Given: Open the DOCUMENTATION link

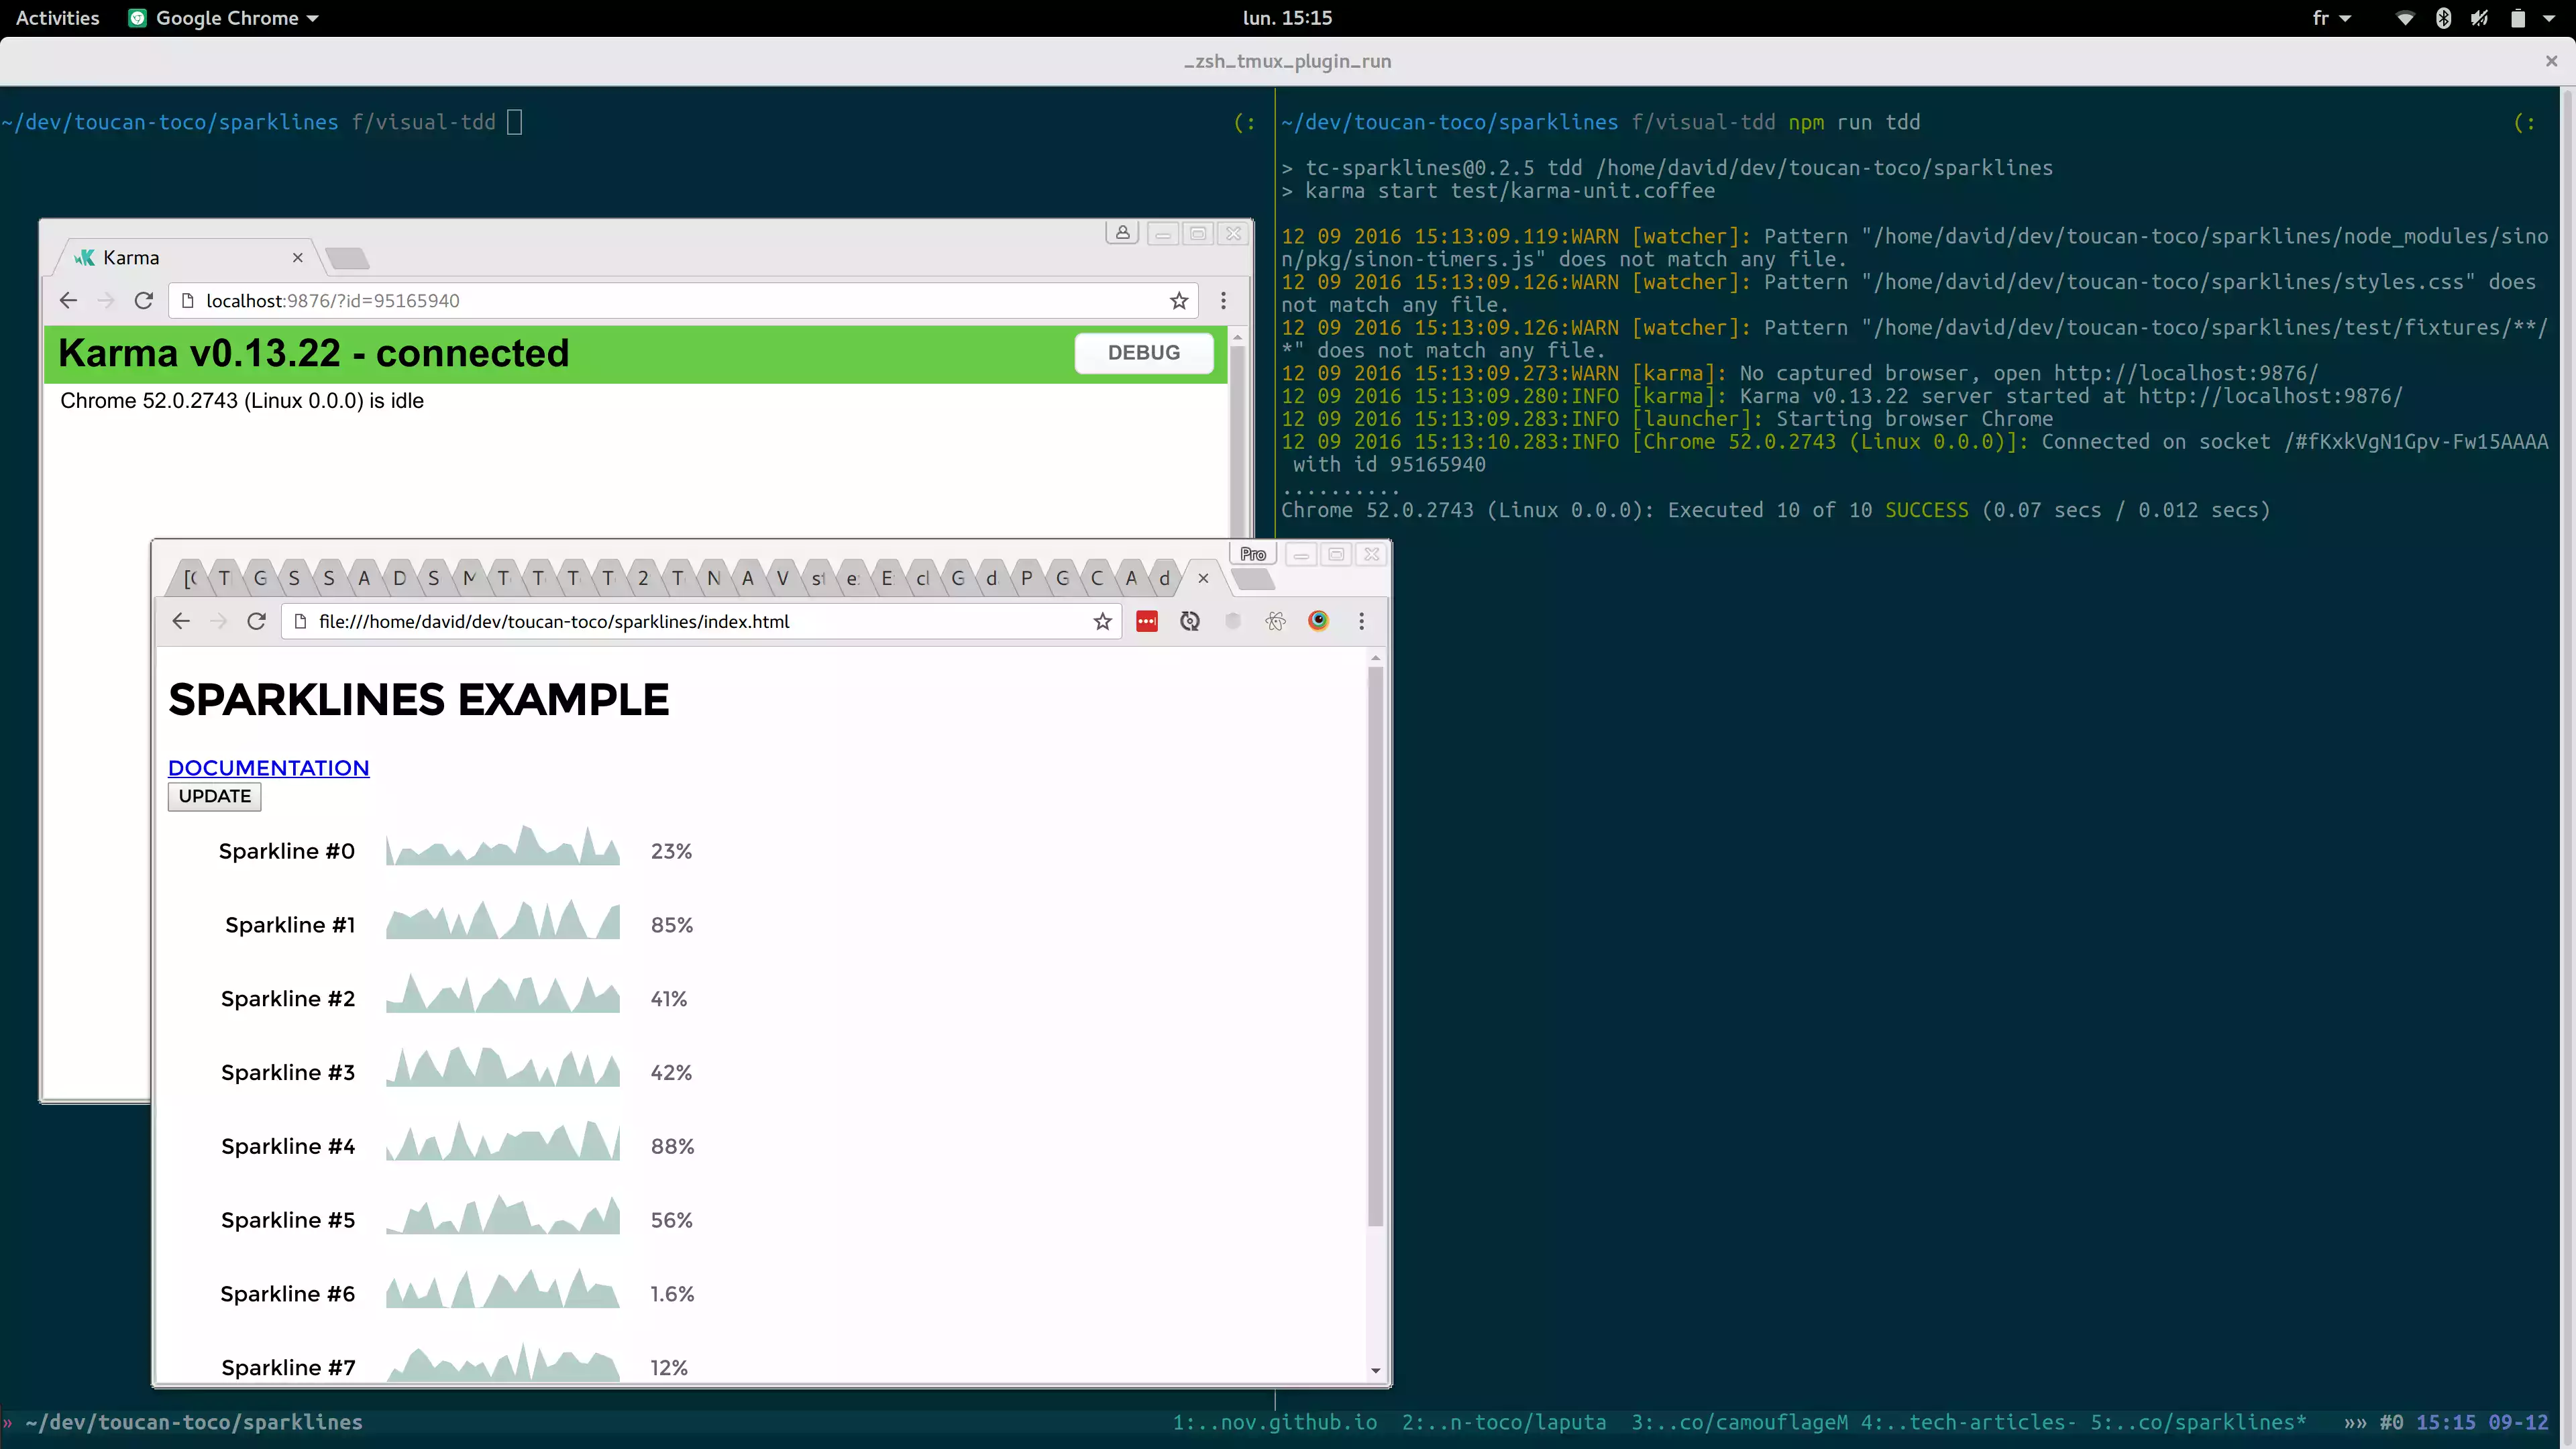Looking at the screenshot, I should [x=268, y=767].
